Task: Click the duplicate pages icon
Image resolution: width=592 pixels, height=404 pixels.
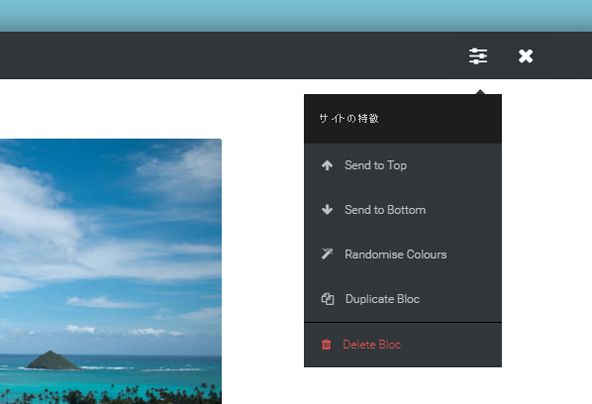Action: (x=327, y=299)
